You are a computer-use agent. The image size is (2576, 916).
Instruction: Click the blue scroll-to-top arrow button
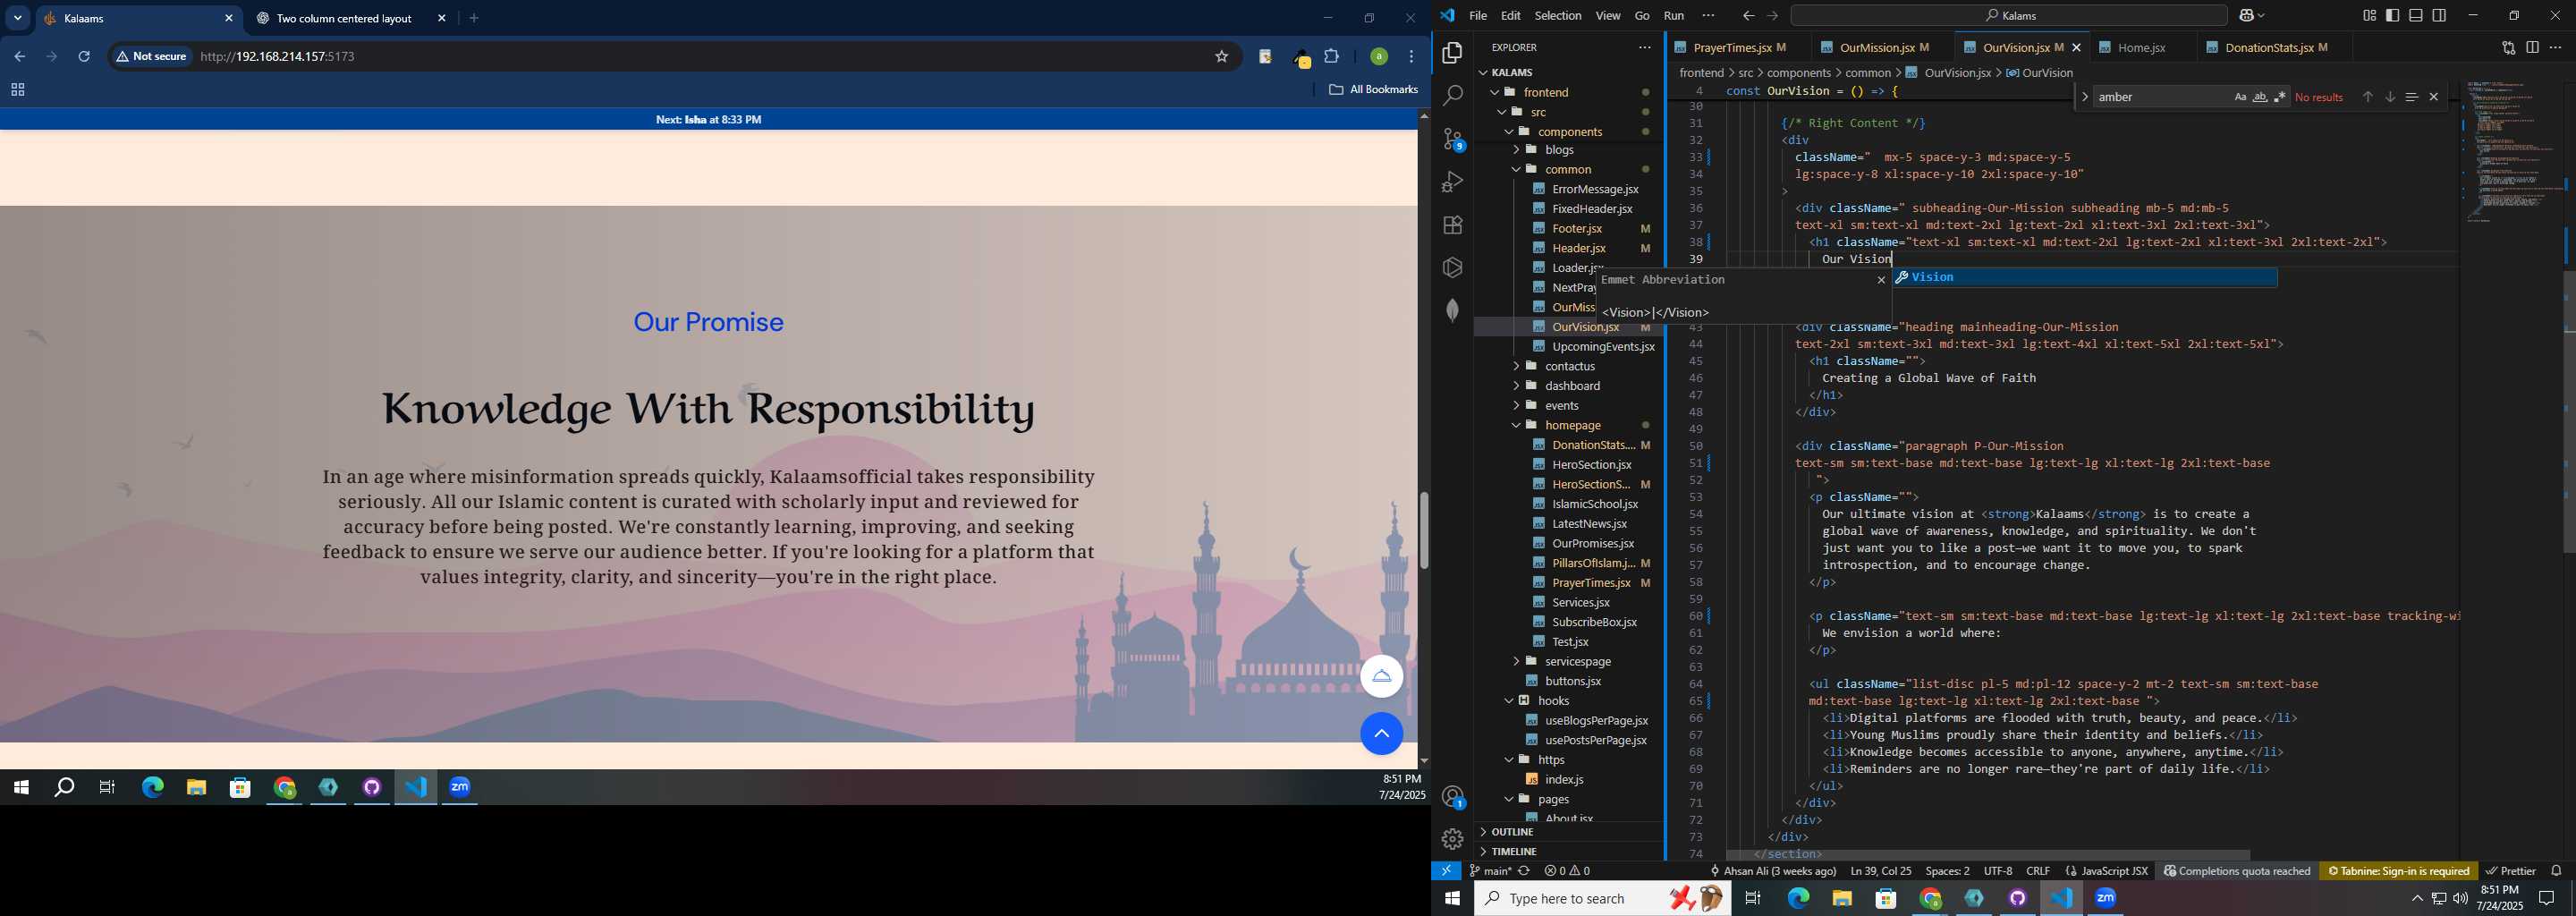pyautogui.click(x=1381, y=734)
